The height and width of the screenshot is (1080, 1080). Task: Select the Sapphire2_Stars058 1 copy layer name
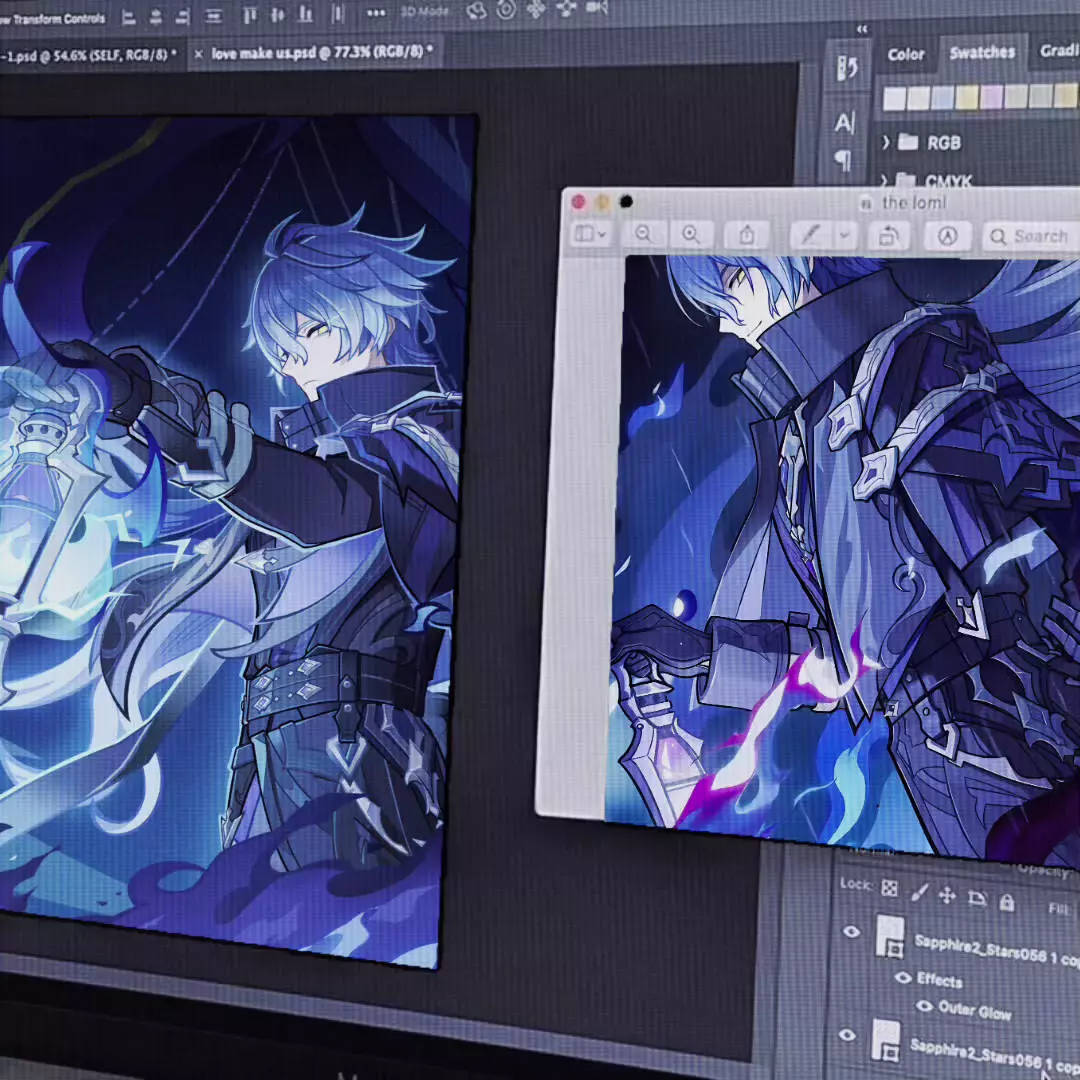click(996, 951)
